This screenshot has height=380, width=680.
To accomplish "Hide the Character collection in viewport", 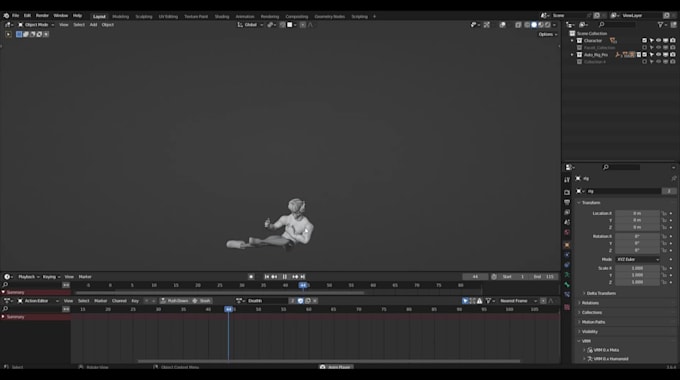I will [658, 40].
